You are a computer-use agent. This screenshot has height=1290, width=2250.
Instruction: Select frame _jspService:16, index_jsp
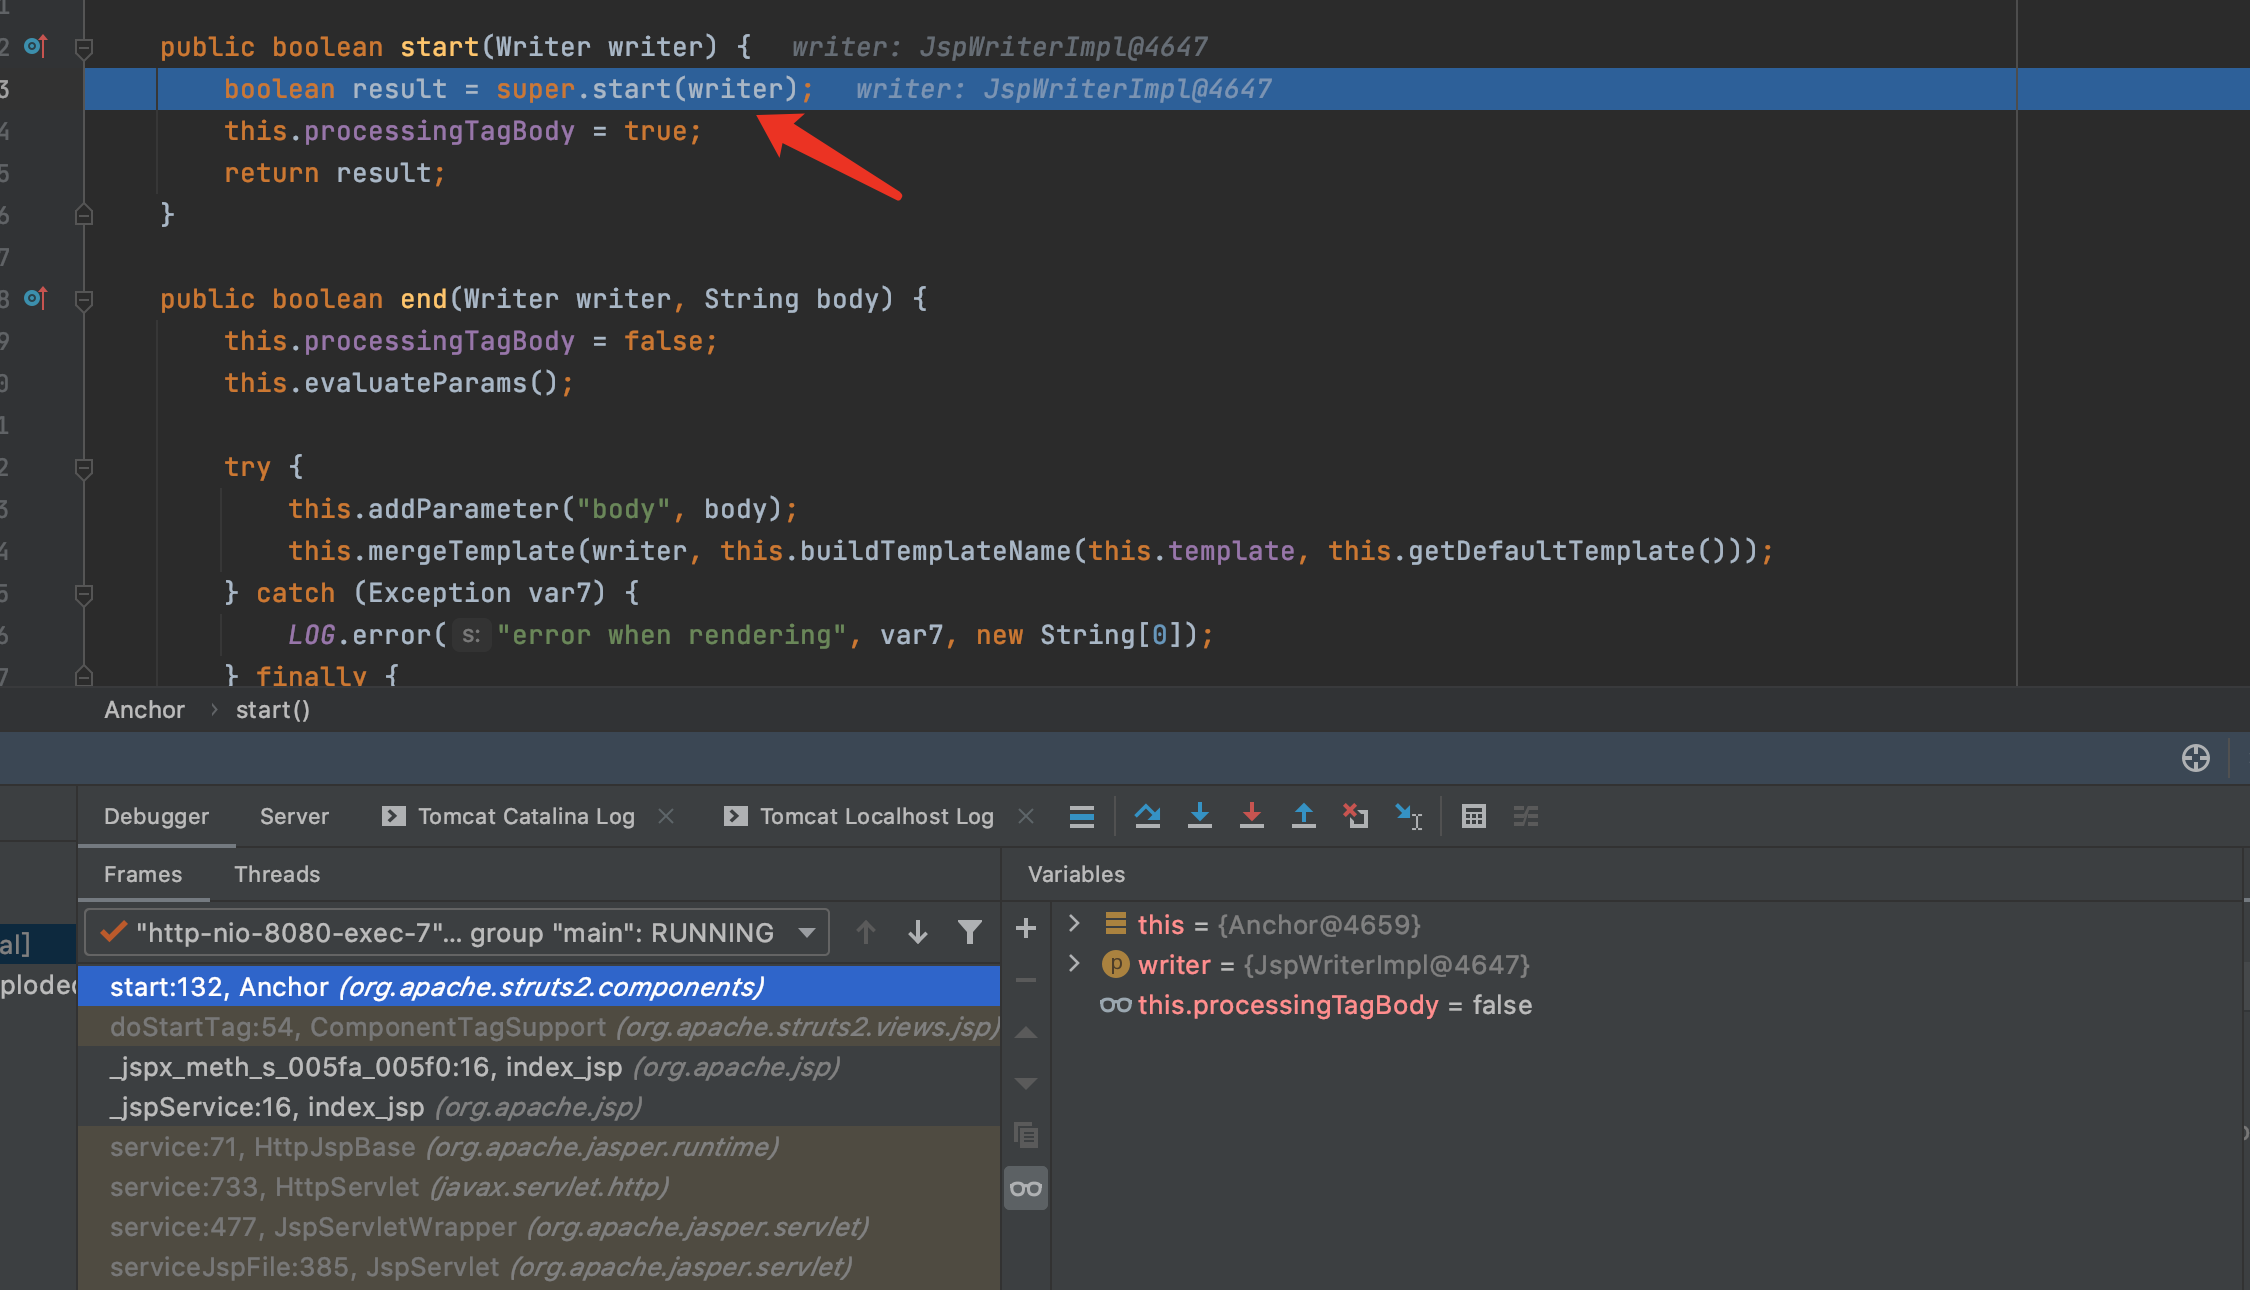[x=539, y=1107]
